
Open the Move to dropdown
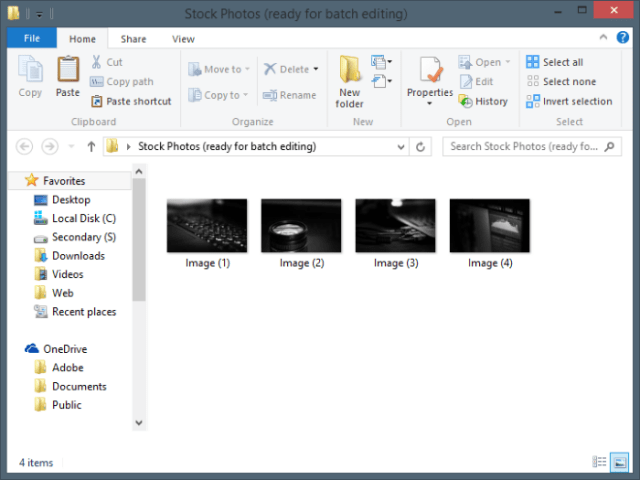click(x=219, y=69)
